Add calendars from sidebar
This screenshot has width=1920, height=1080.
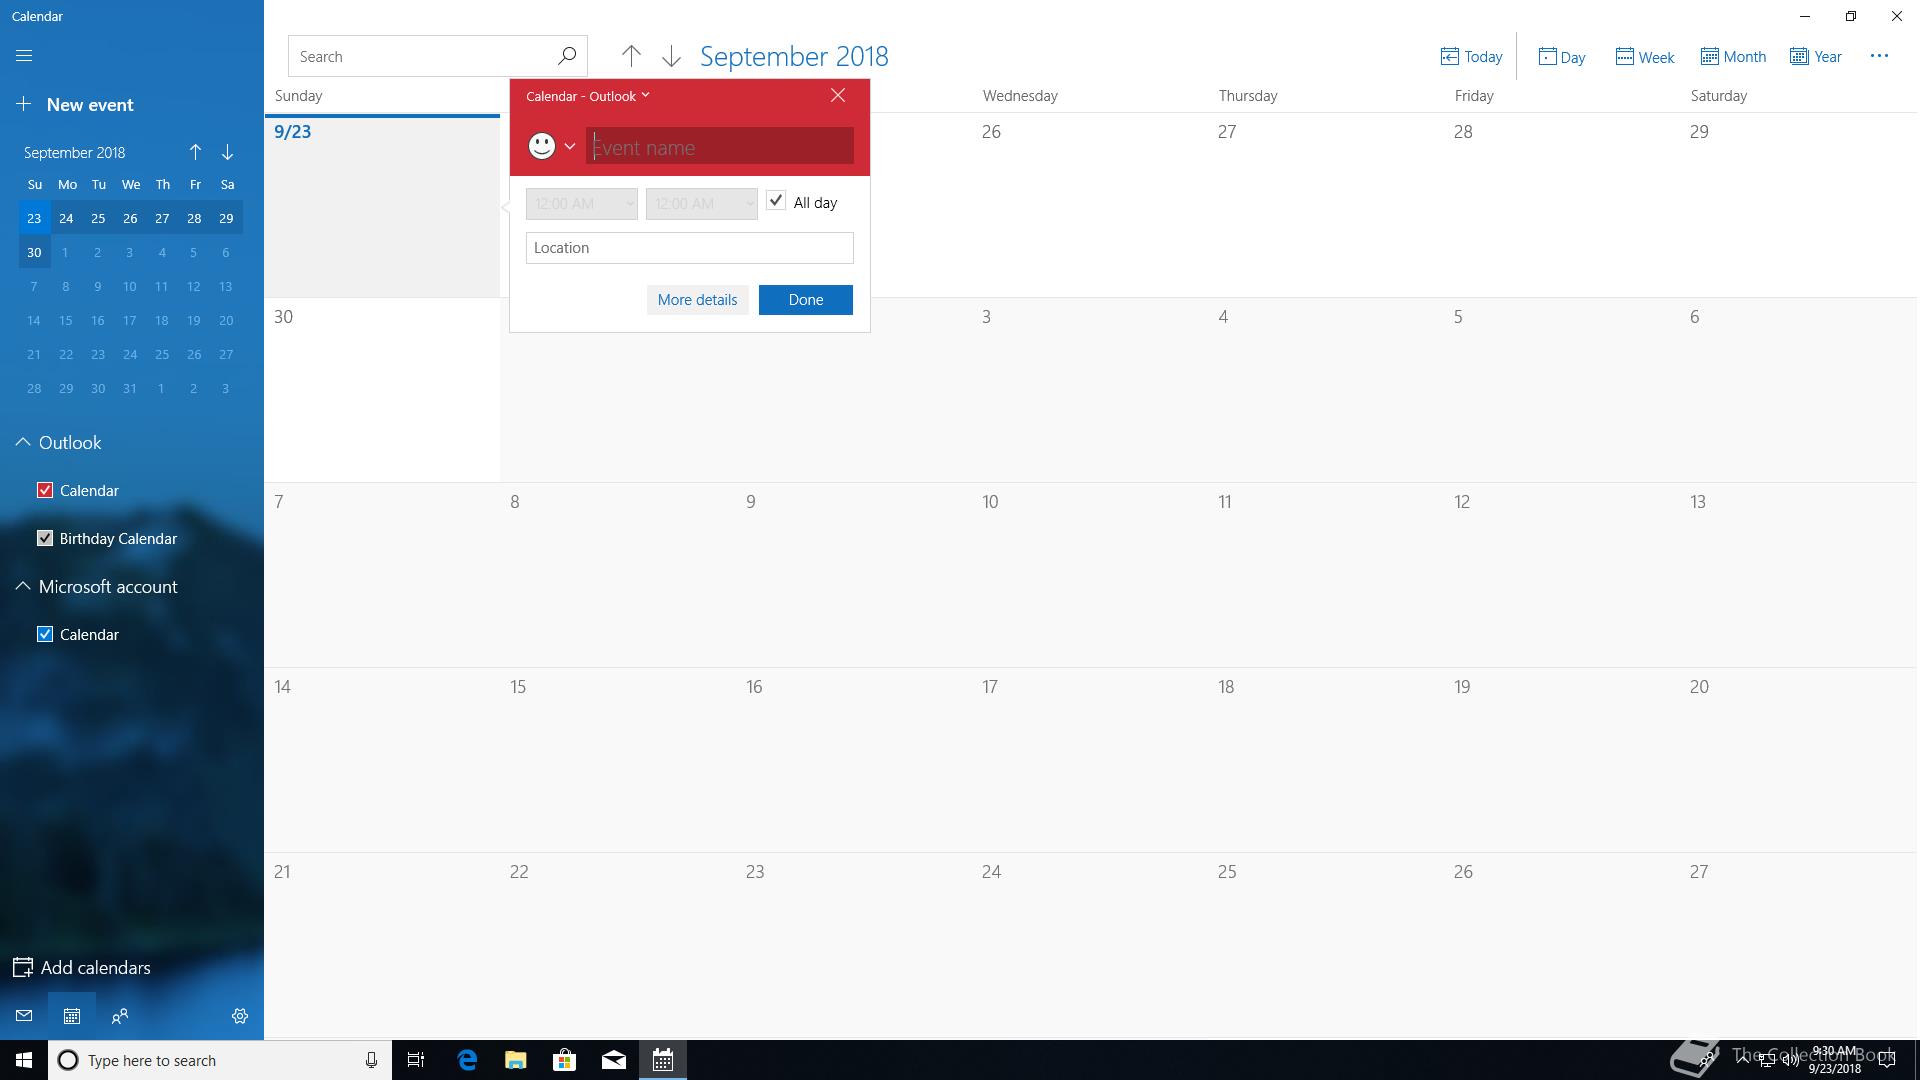pyautogui.click(x=82, y=967)
